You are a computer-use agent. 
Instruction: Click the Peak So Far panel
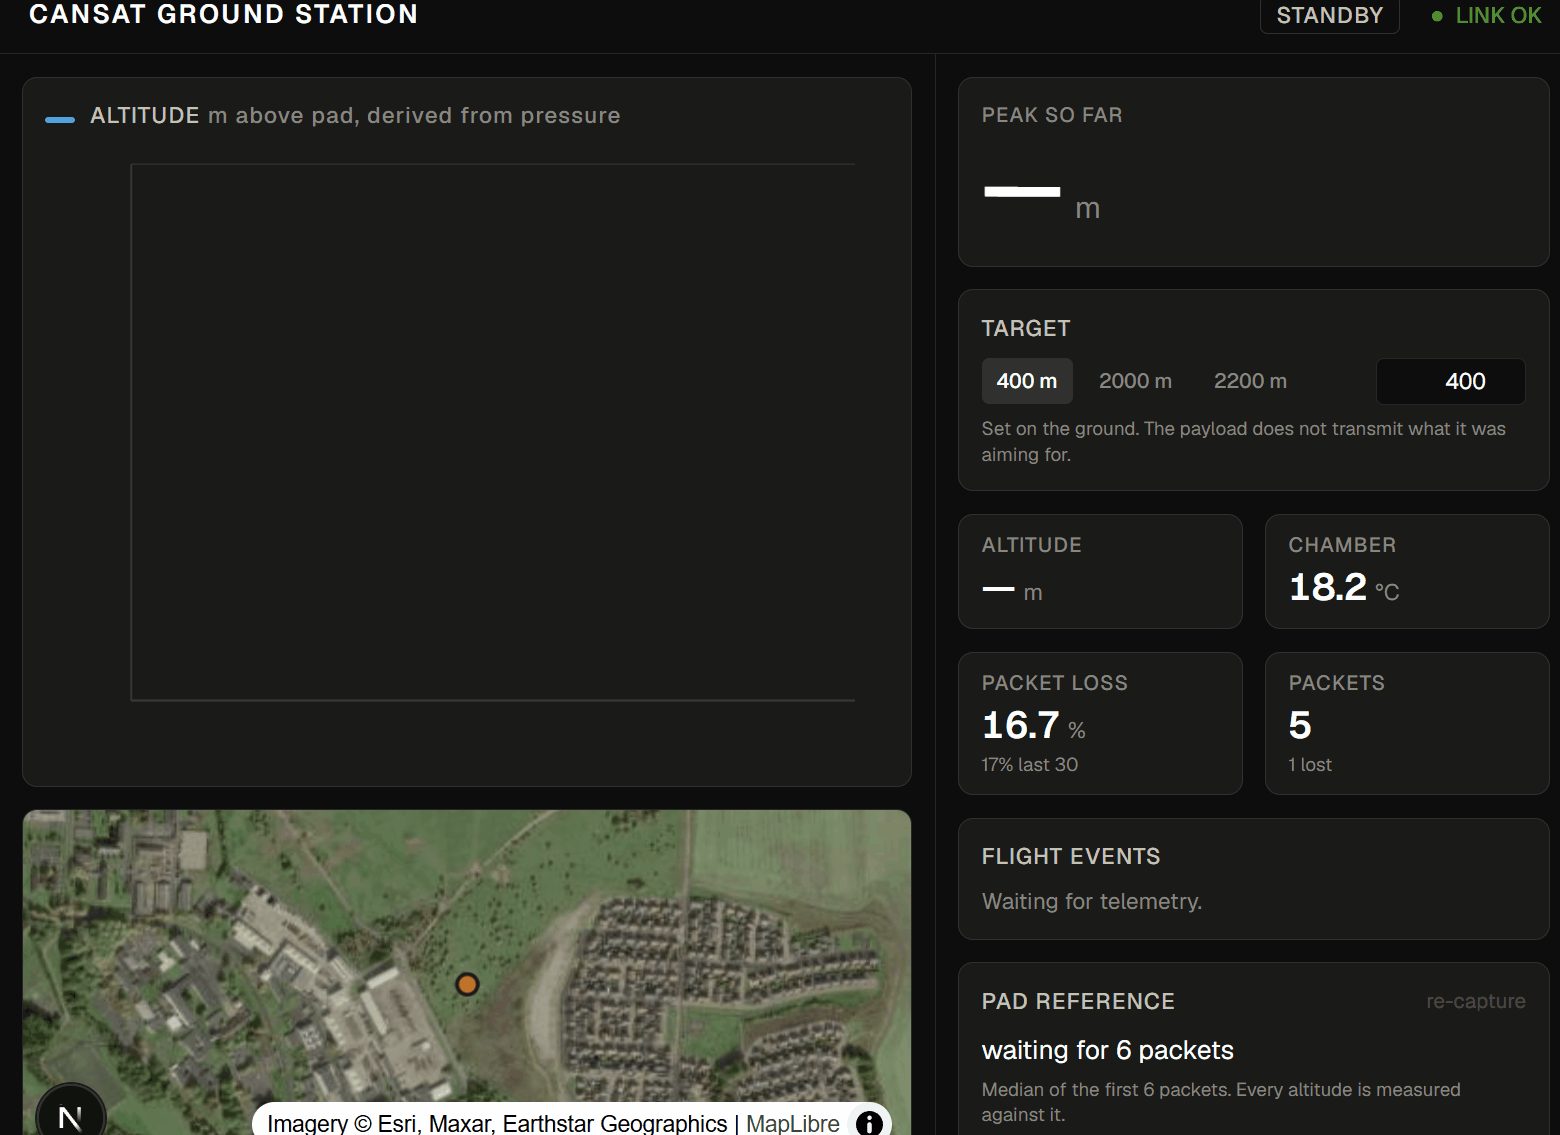(x=1254, y=172)
